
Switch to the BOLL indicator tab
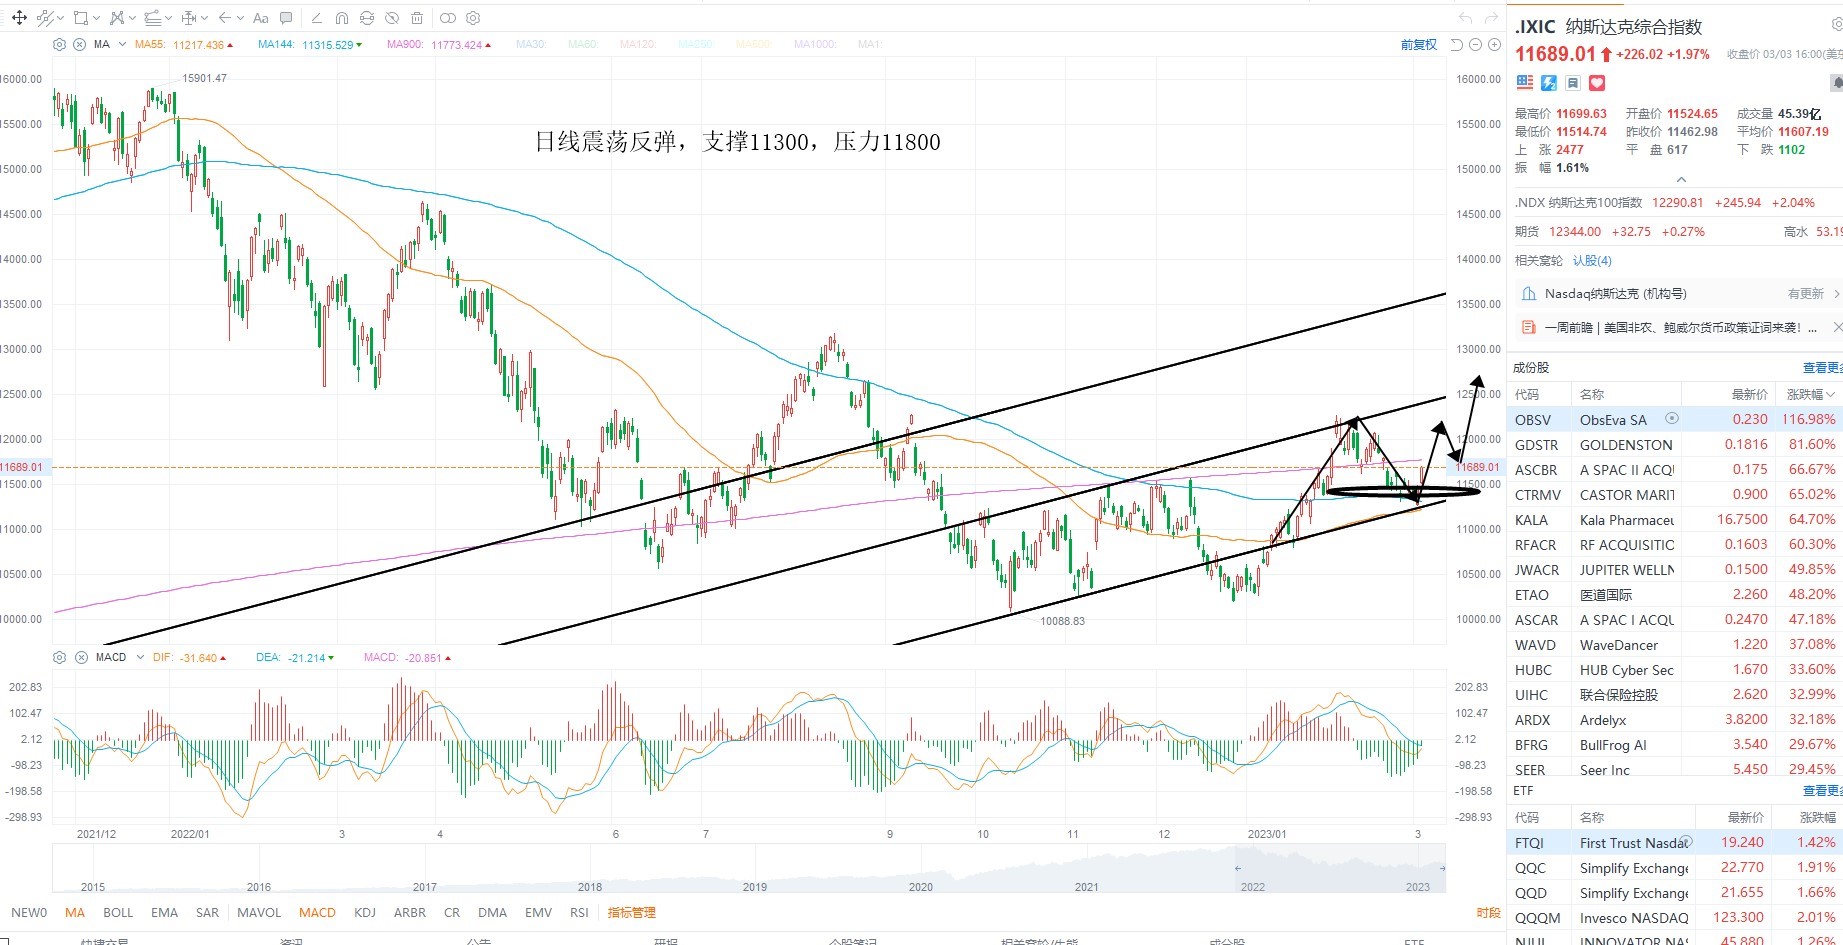pyautogui.click(x=118, y=913)
